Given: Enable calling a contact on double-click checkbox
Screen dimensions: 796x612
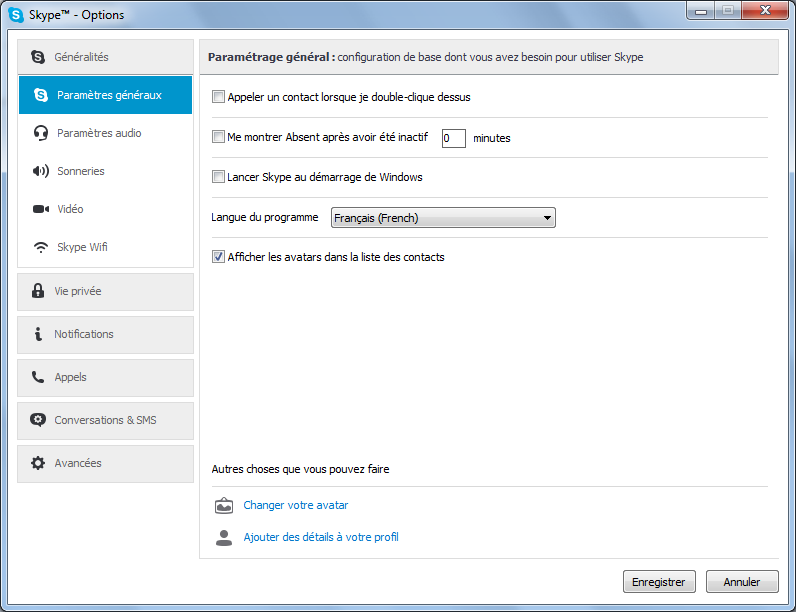Looking at the screenshot, I should pos(218,96).
